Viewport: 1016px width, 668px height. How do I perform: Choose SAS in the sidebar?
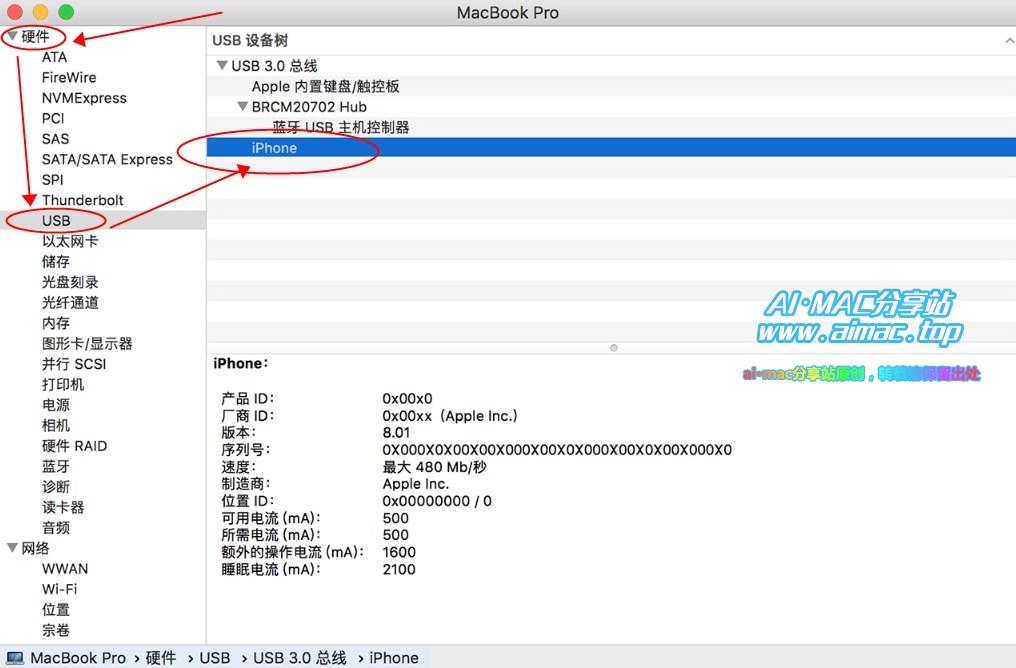click(x=55, y=139)
